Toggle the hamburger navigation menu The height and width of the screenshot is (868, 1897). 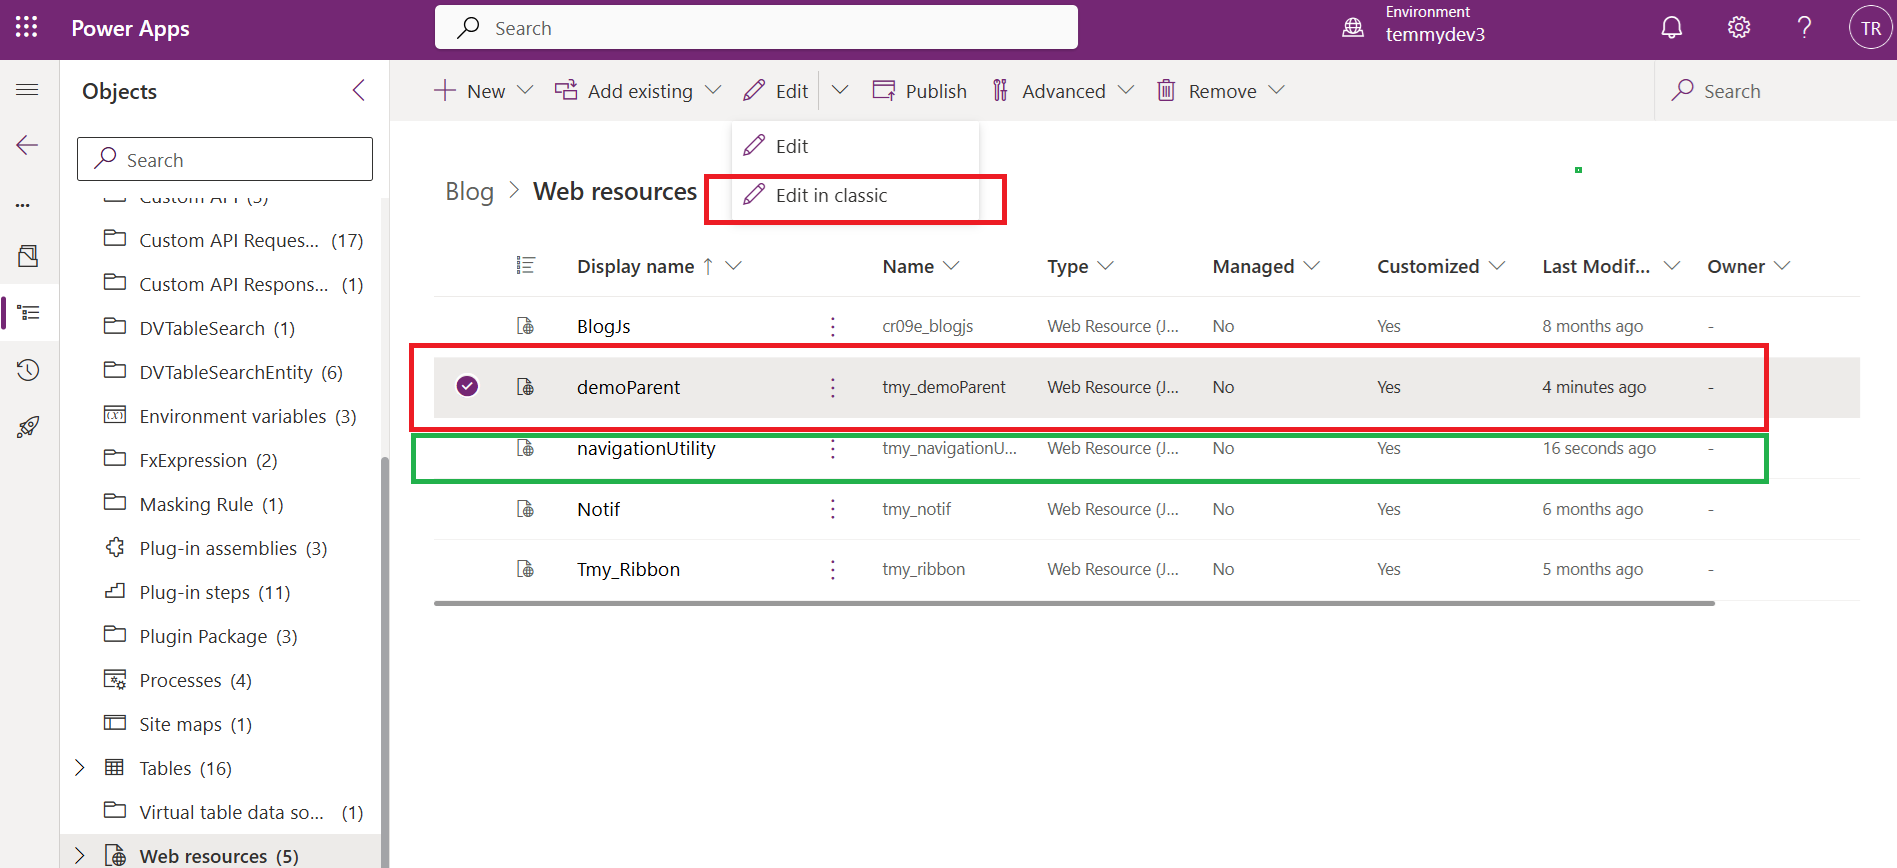tap(27, 90)
